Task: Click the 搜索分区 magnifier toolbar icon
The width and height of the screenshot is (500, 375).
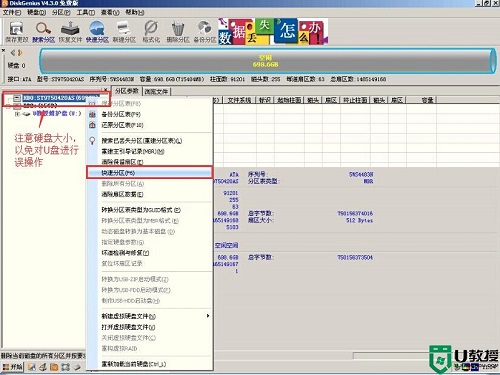Action: [x=44, y=31]
